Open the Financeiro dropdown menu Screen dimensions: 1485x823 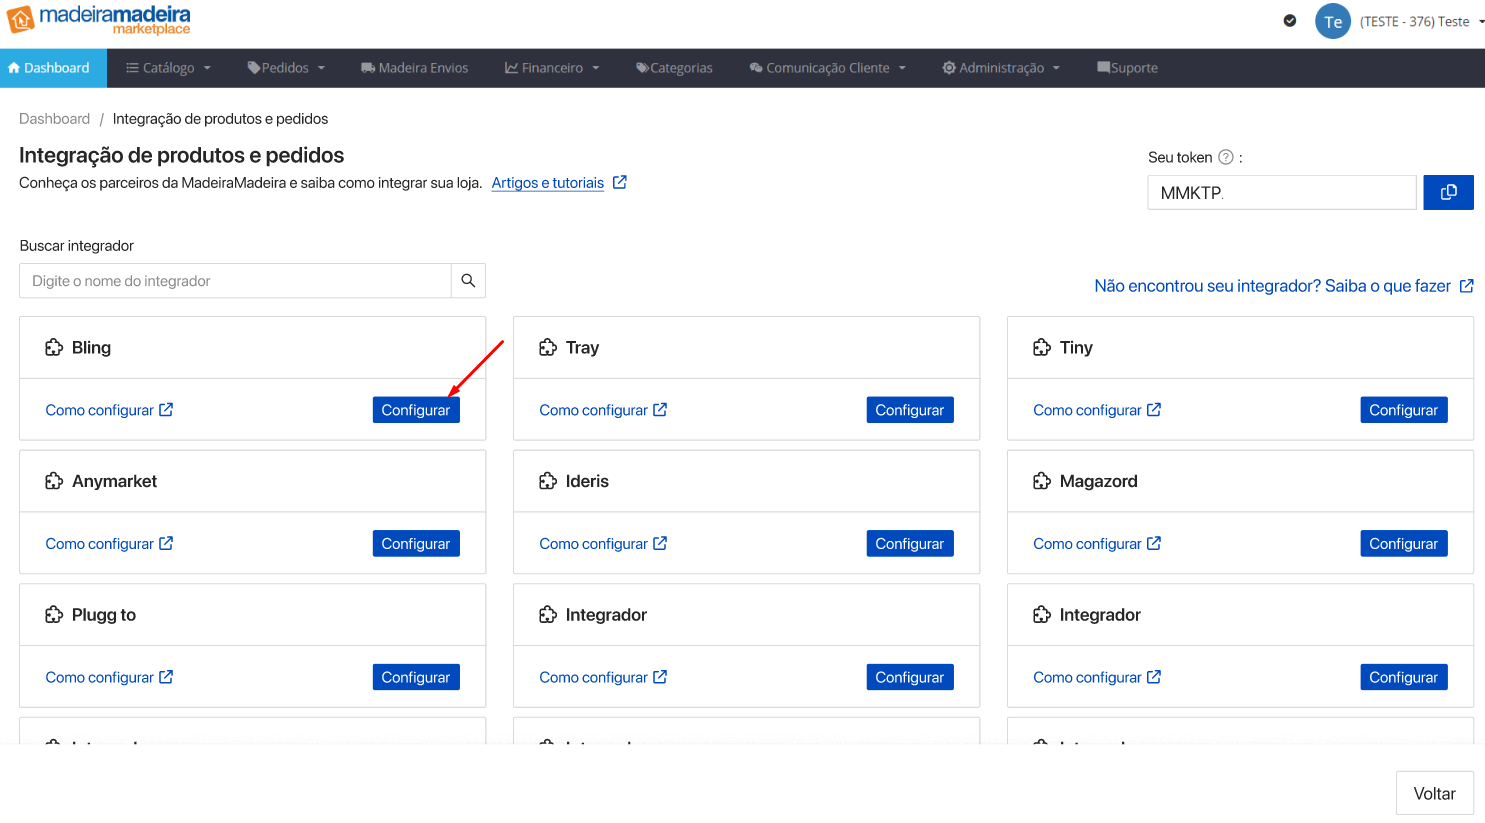[x=552, y=68]
